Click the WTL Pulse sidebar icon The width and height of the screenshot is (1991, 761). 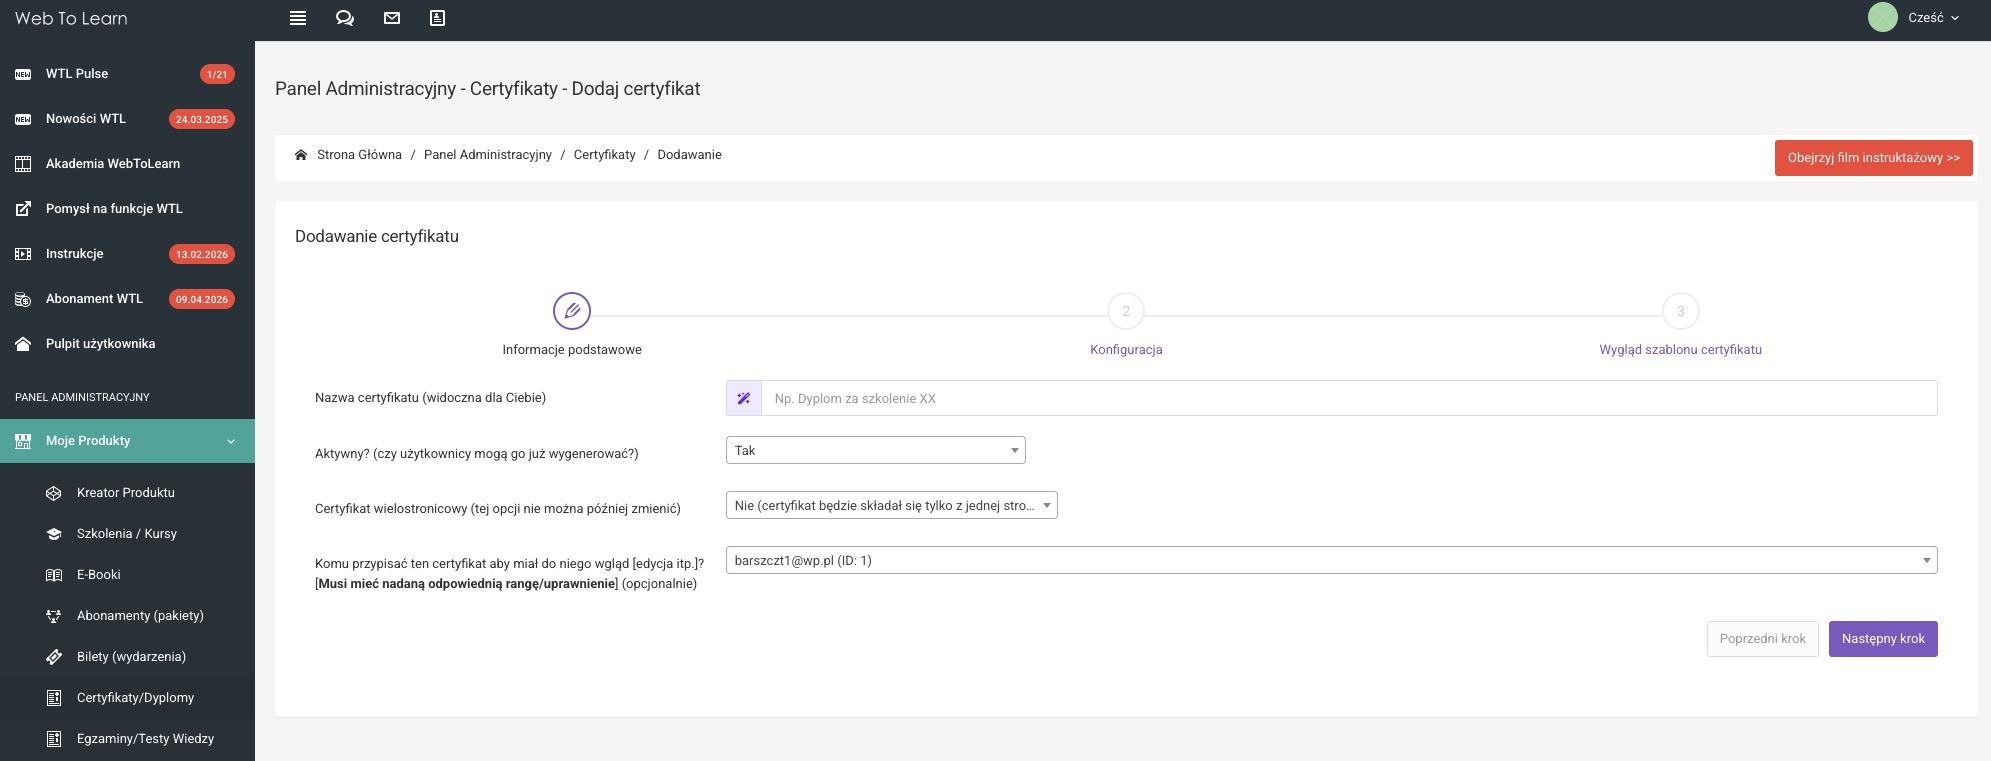point(23,74)
